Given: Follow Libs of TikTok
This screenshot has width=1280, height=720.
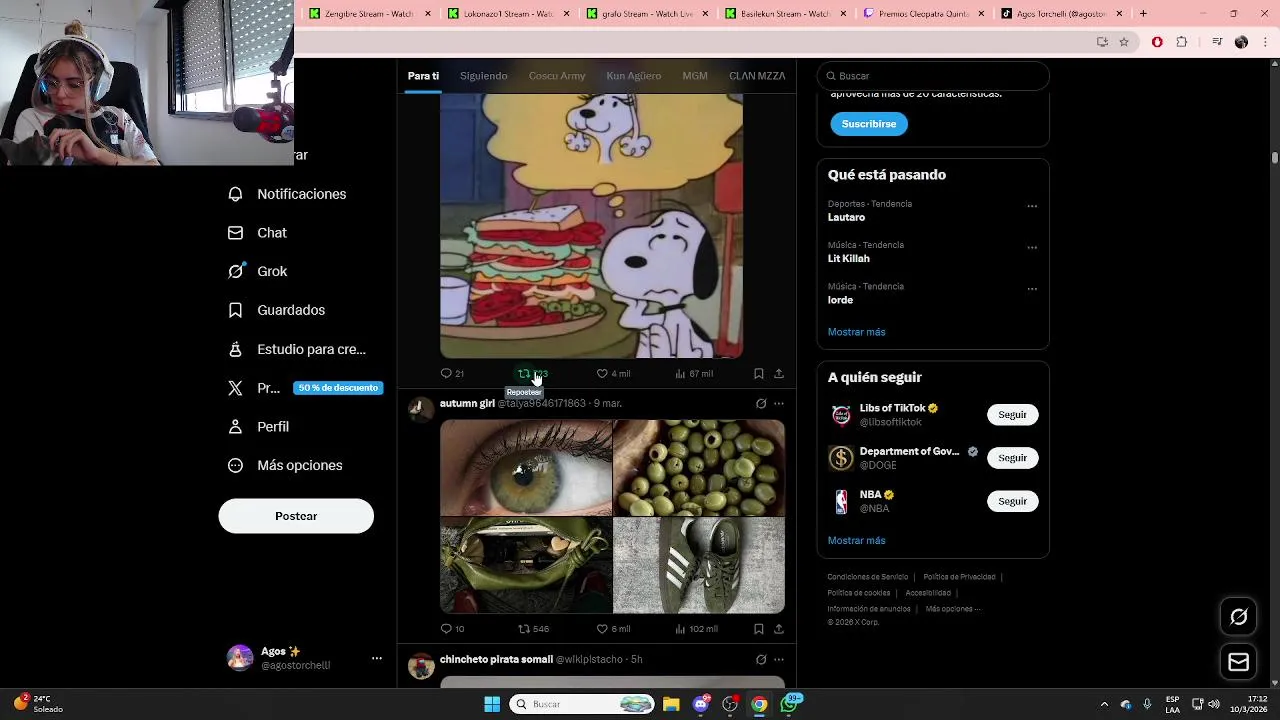Looking at the screenshot, I should 1012,415.
